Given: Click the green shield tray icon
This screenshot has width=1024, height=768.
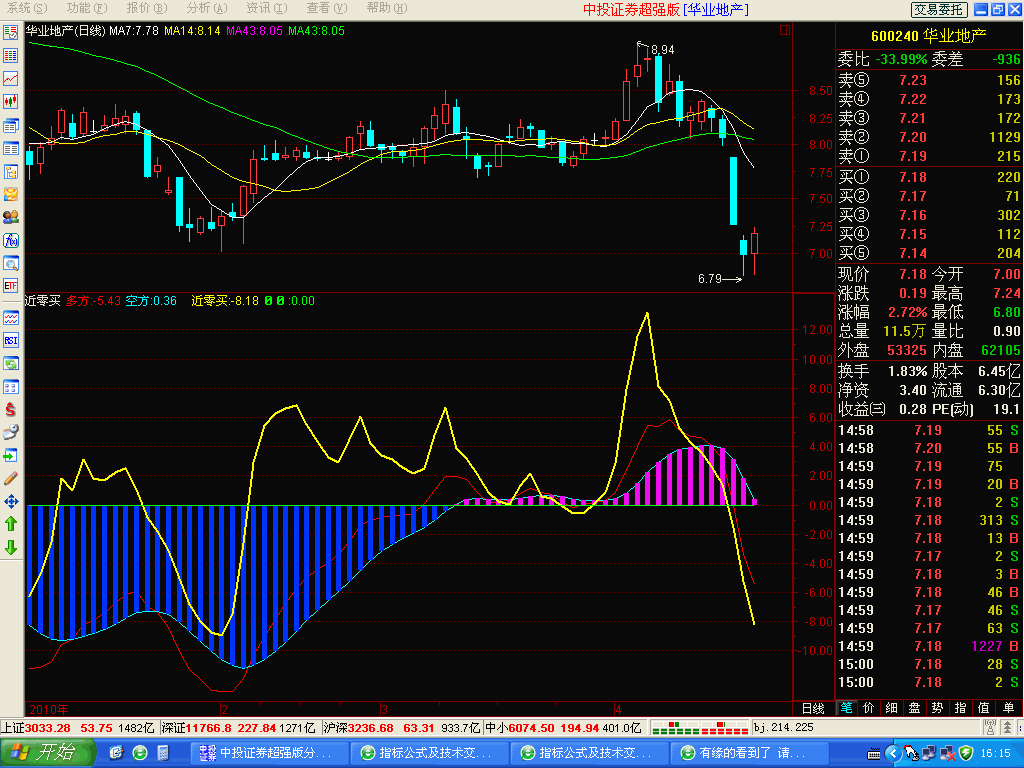Looking at the screenshot, I should point(966,753).
